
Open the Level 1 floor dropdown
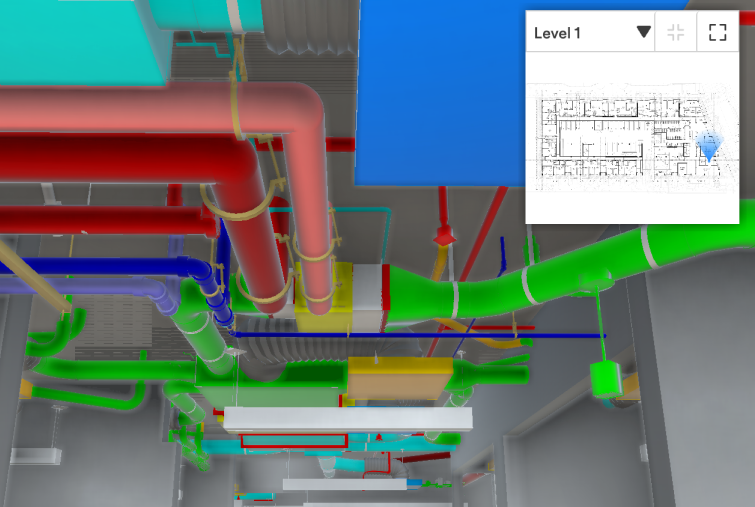pyautogui.click(x=644, y=32)
